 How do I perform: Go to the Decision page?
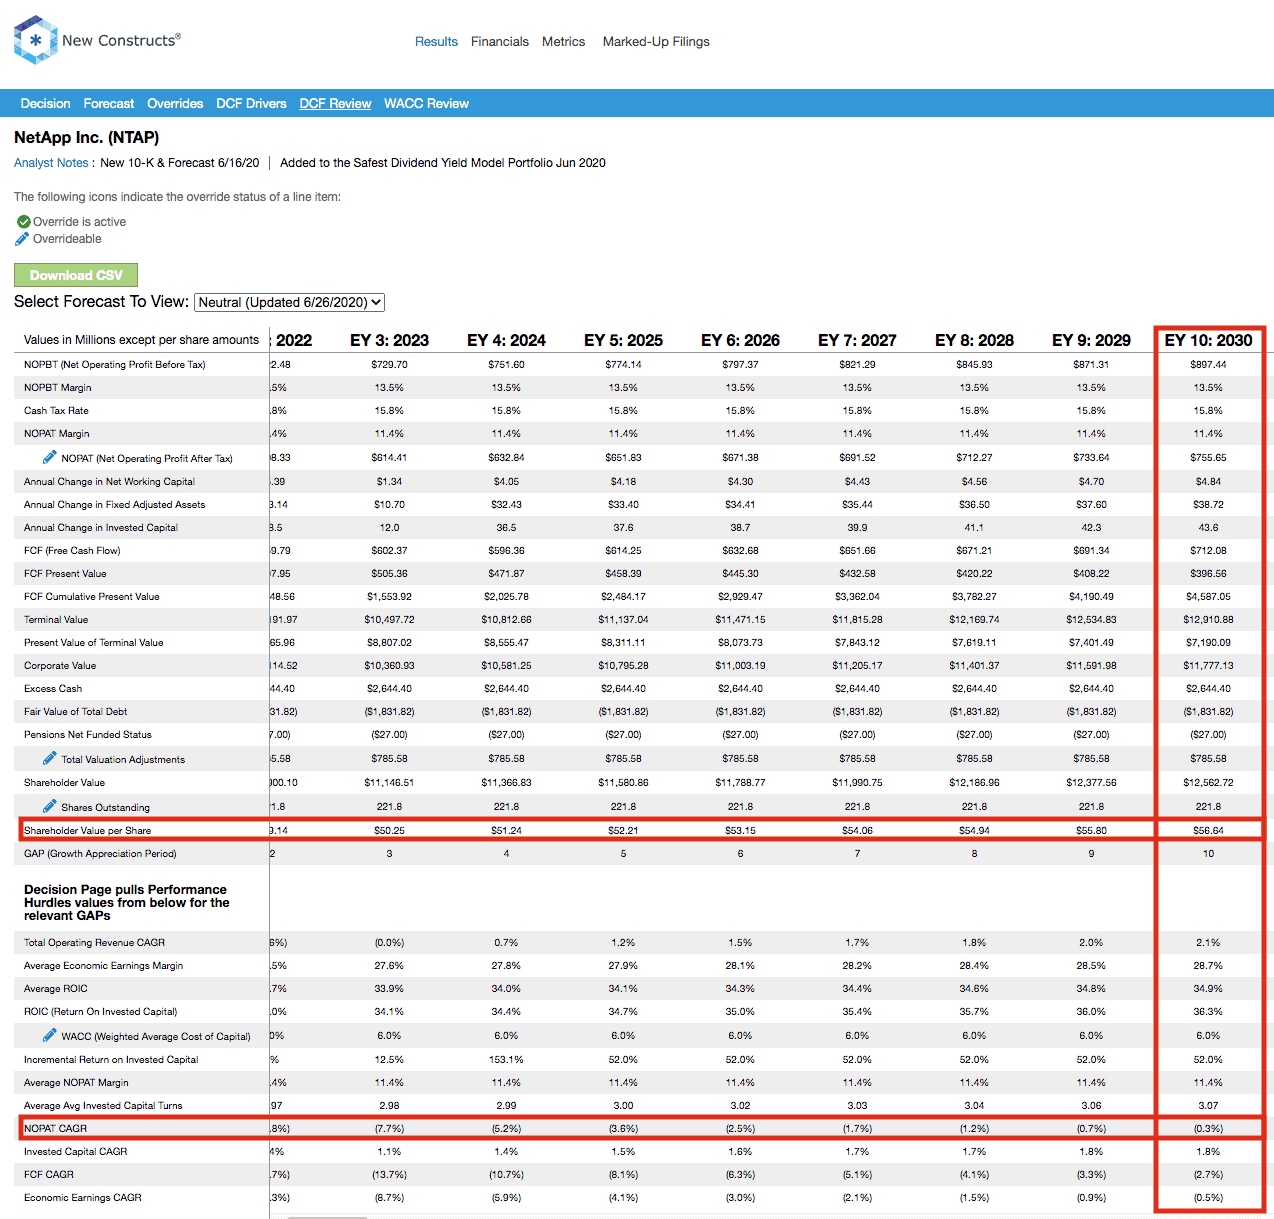point(45,104)
